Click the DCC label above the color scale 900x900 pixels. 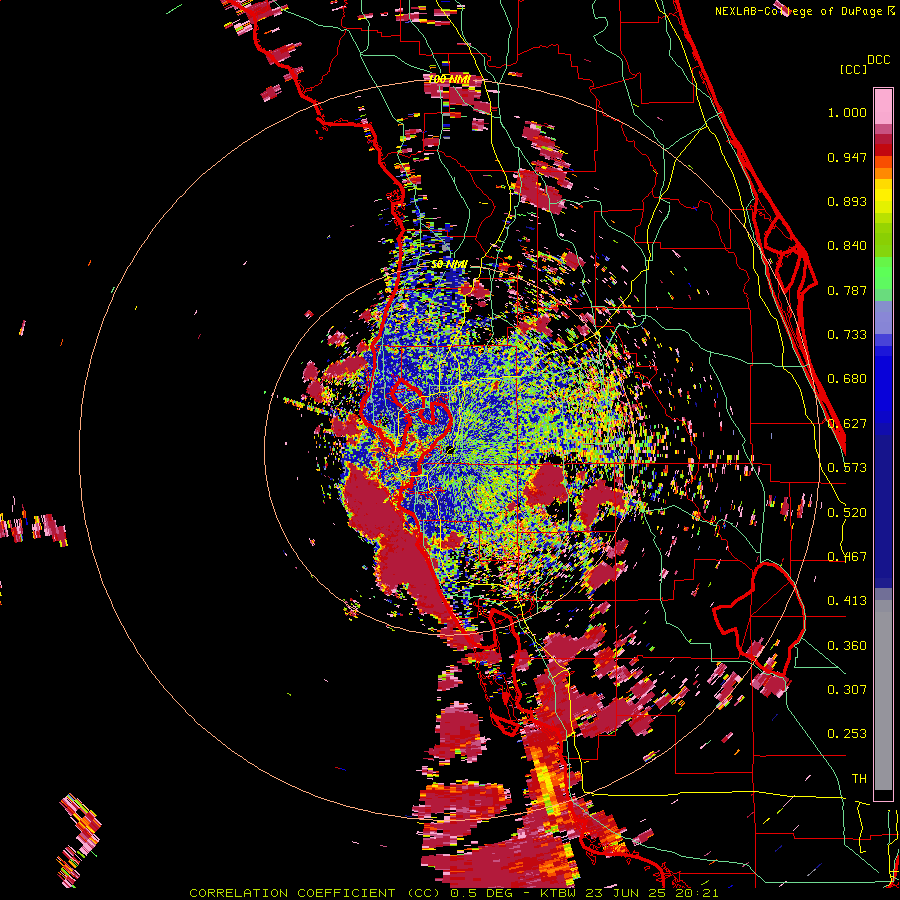point(878,60)
